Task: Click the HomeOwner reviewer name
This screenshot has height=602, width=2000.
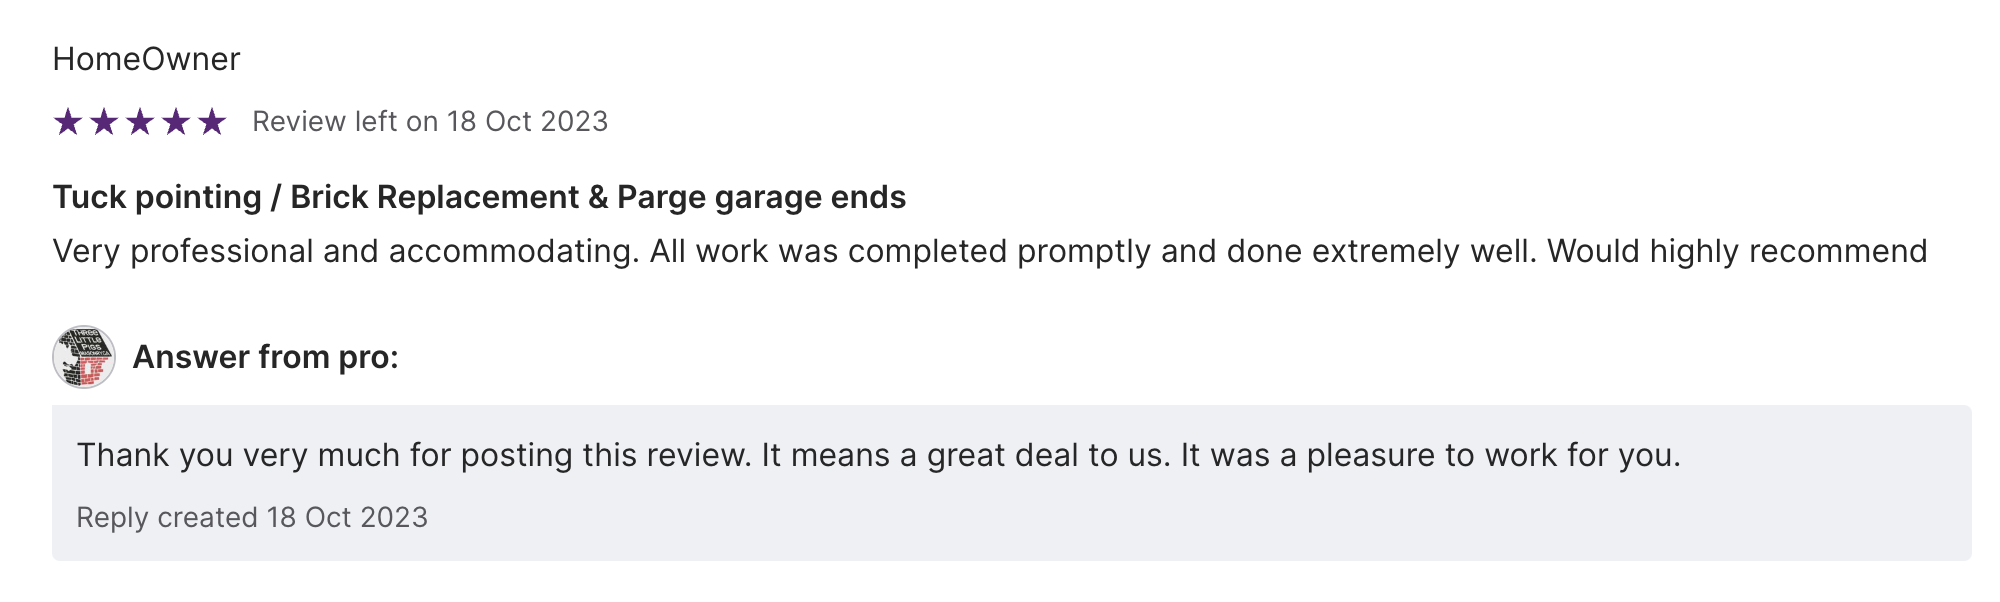Action: coord(146,59)
